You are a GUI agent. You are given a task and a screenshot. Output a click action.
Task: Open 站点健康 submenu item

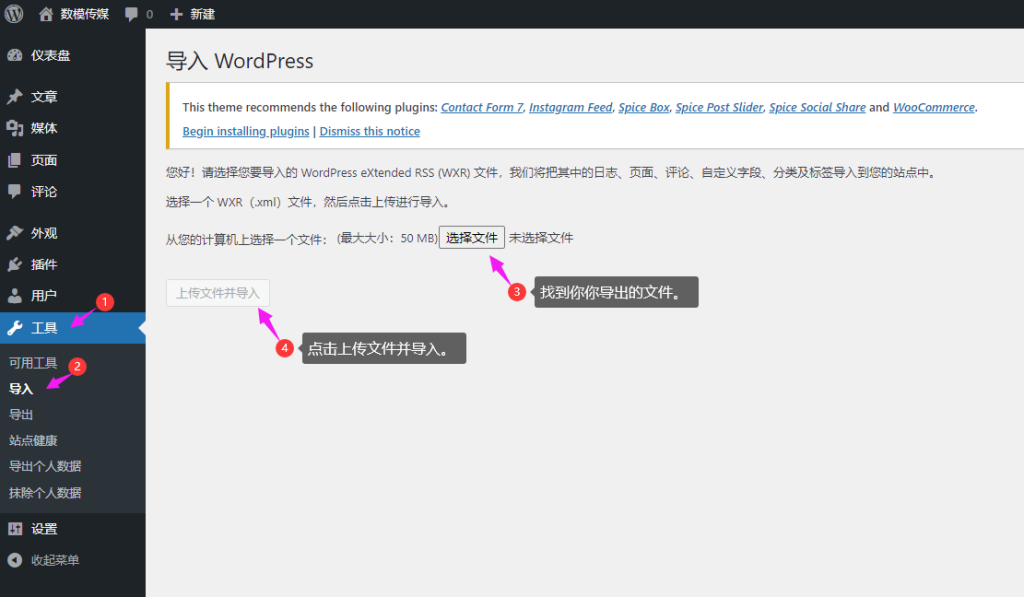point(33,441)
